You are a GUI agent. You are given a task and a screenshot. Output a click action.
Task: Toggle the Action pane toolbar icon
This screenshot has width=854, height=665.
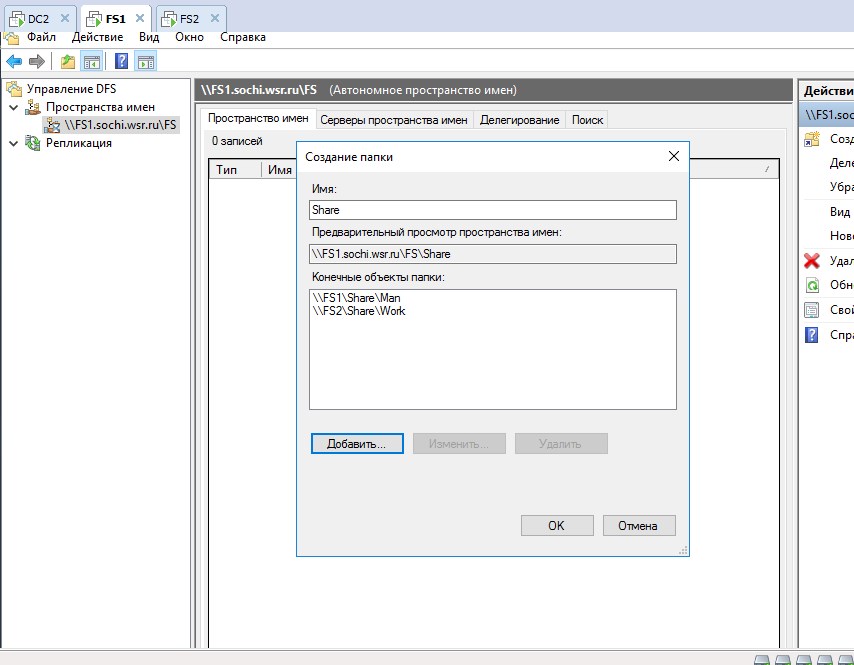[x=146, y=62]
